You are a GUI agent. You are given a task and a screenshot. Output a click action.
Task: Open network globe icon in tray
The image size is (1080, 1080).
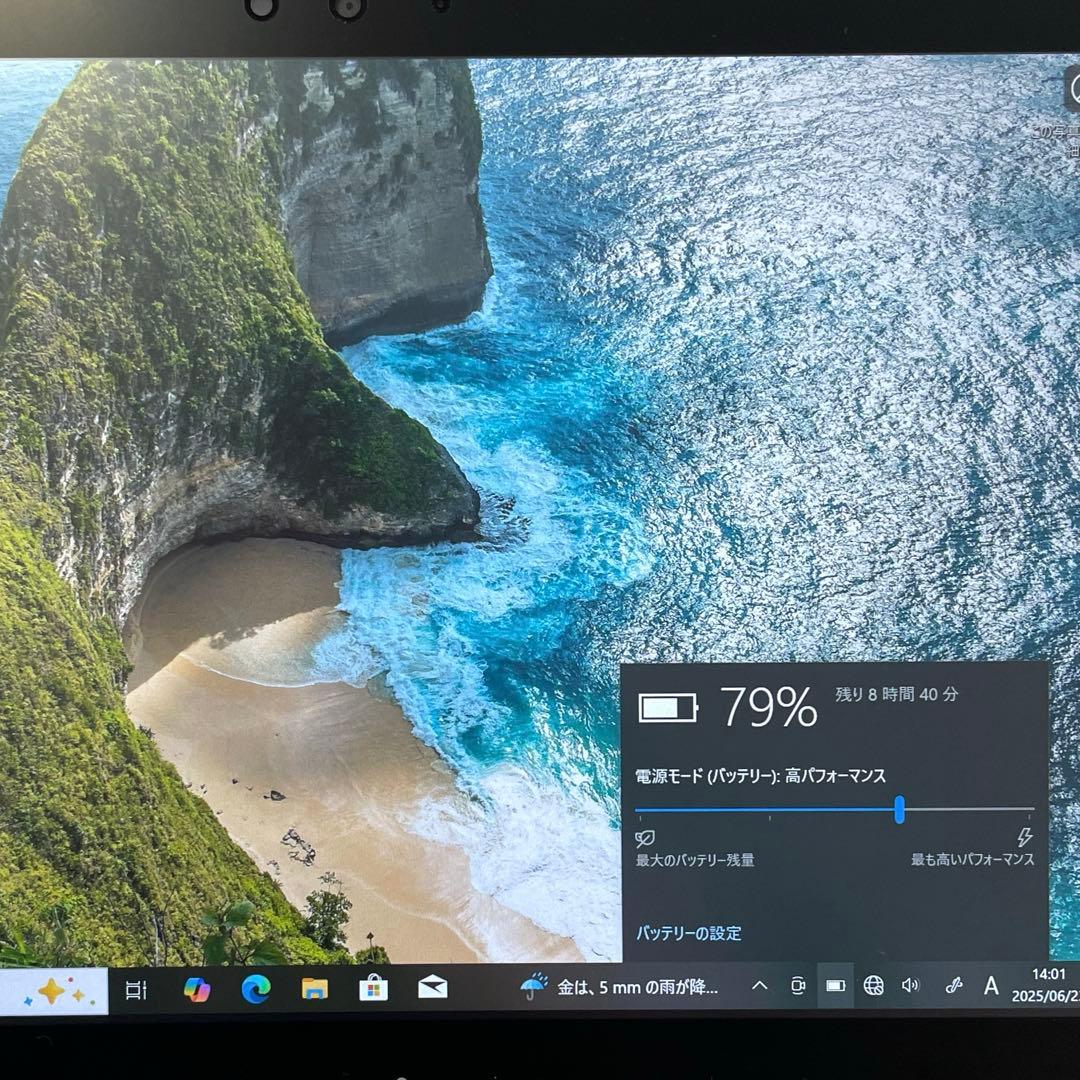coord(873,986)
